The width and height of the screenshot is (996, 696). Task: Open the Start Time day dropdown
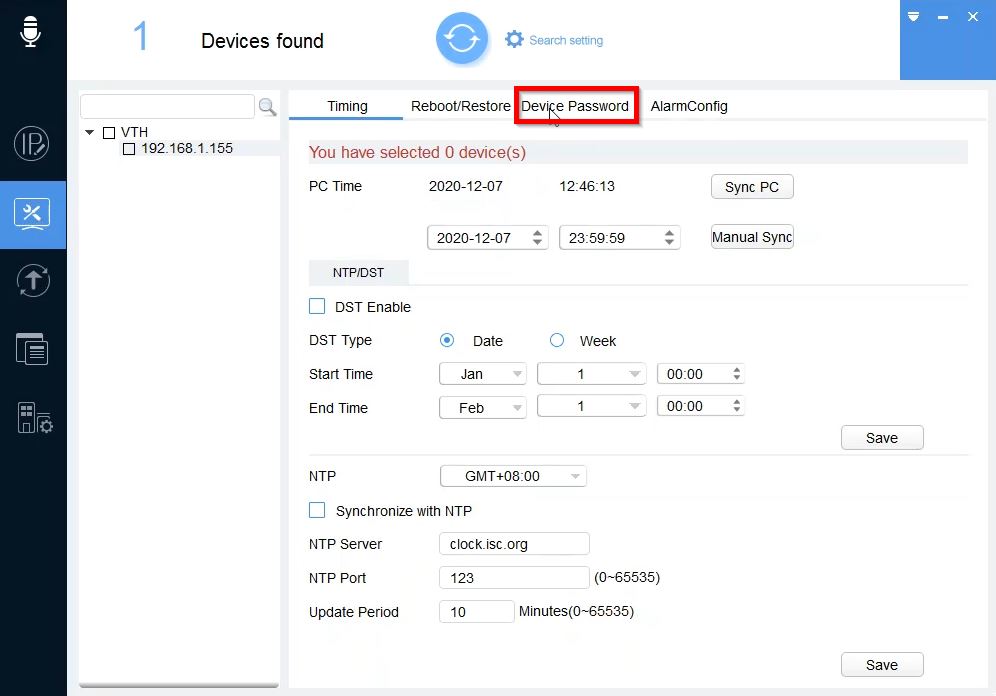coord(591,373)
